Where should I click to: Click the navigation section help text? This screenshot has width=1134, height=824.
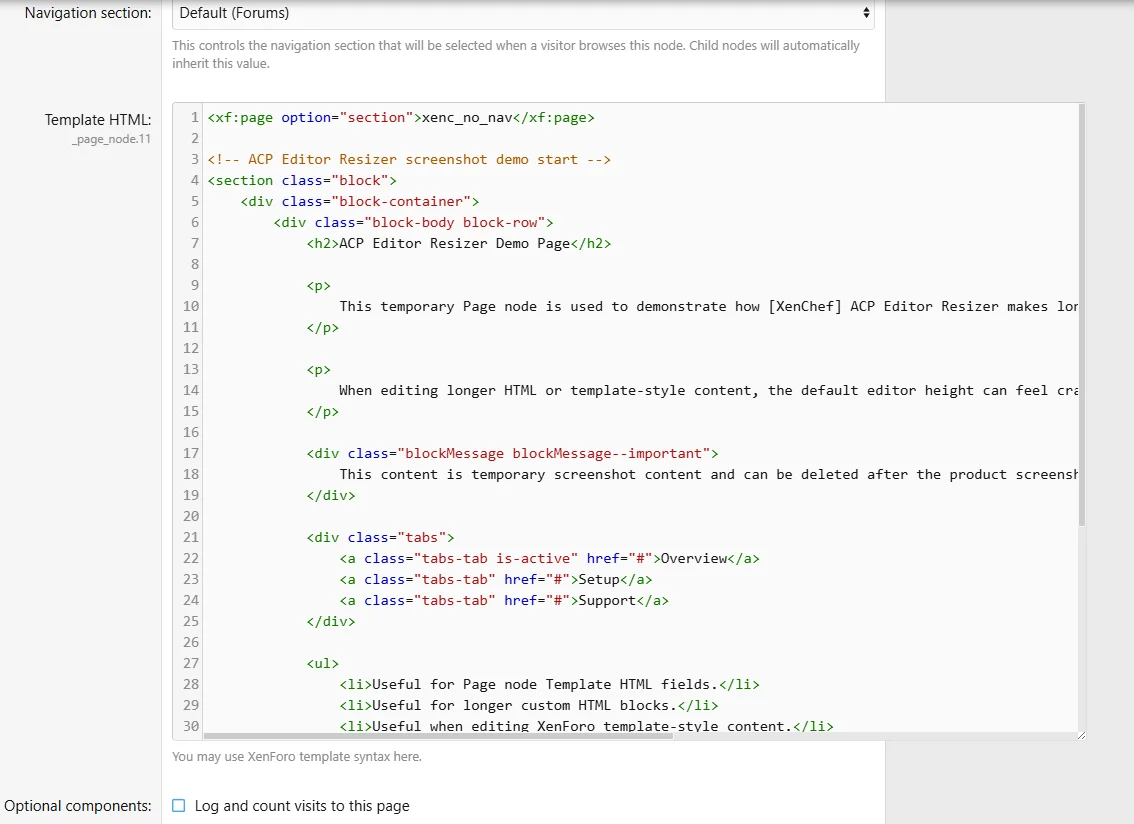pos(516,54)
